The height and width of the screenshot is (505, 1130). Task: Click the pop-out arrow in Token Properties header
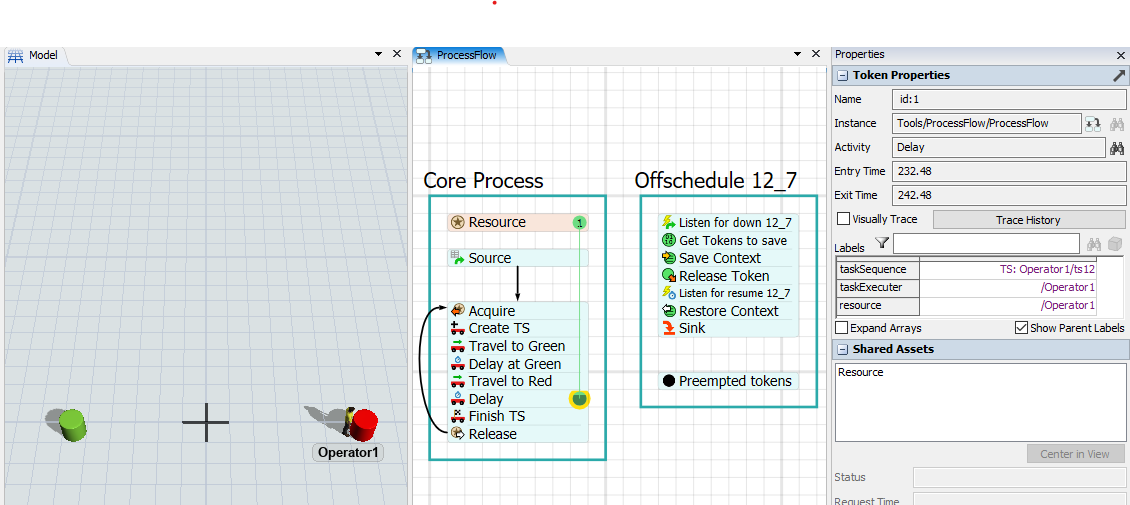1118,76
